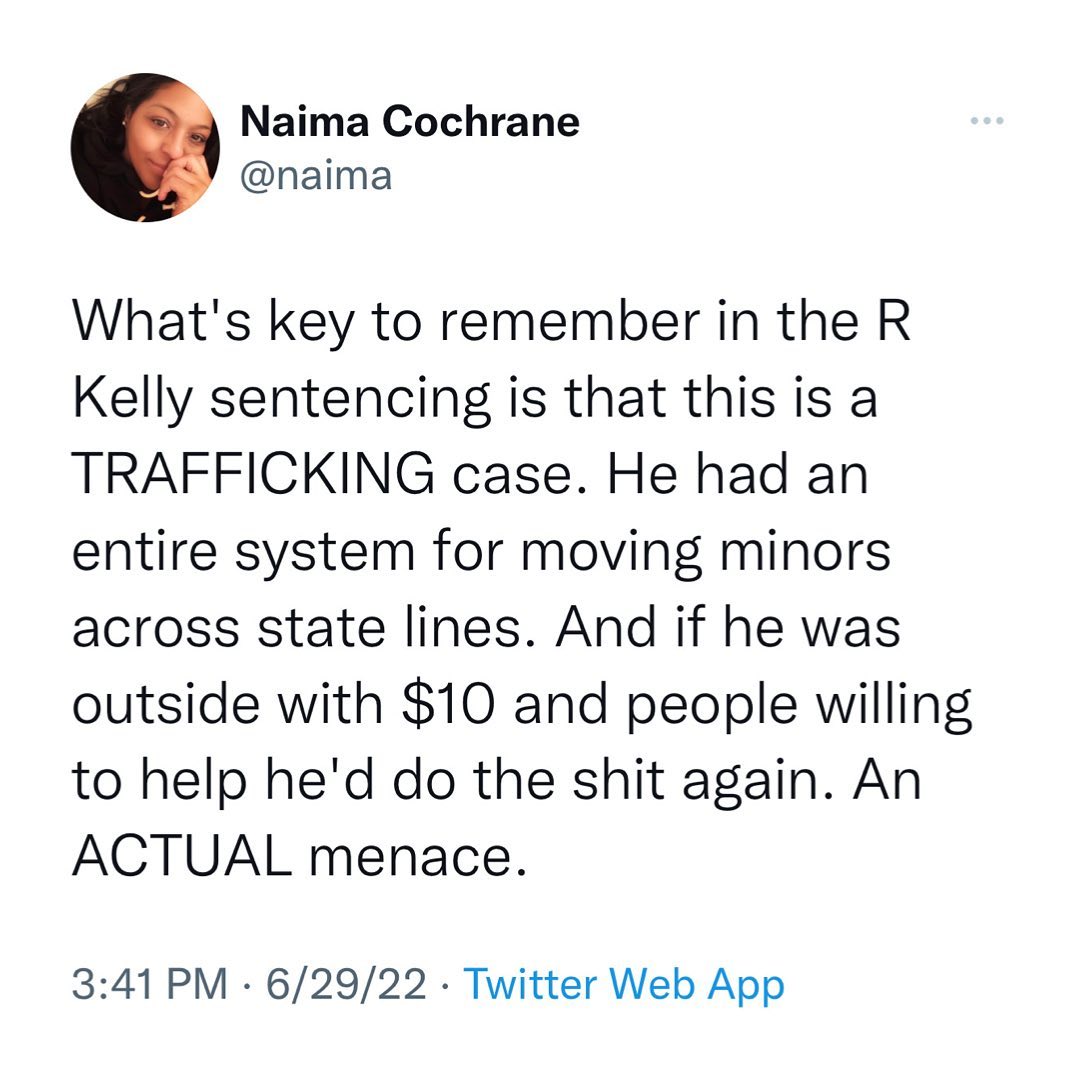Click Naima Cochrane's profile picture
The height and width of the screenshot is (1080, 1080).
[145, 147]
